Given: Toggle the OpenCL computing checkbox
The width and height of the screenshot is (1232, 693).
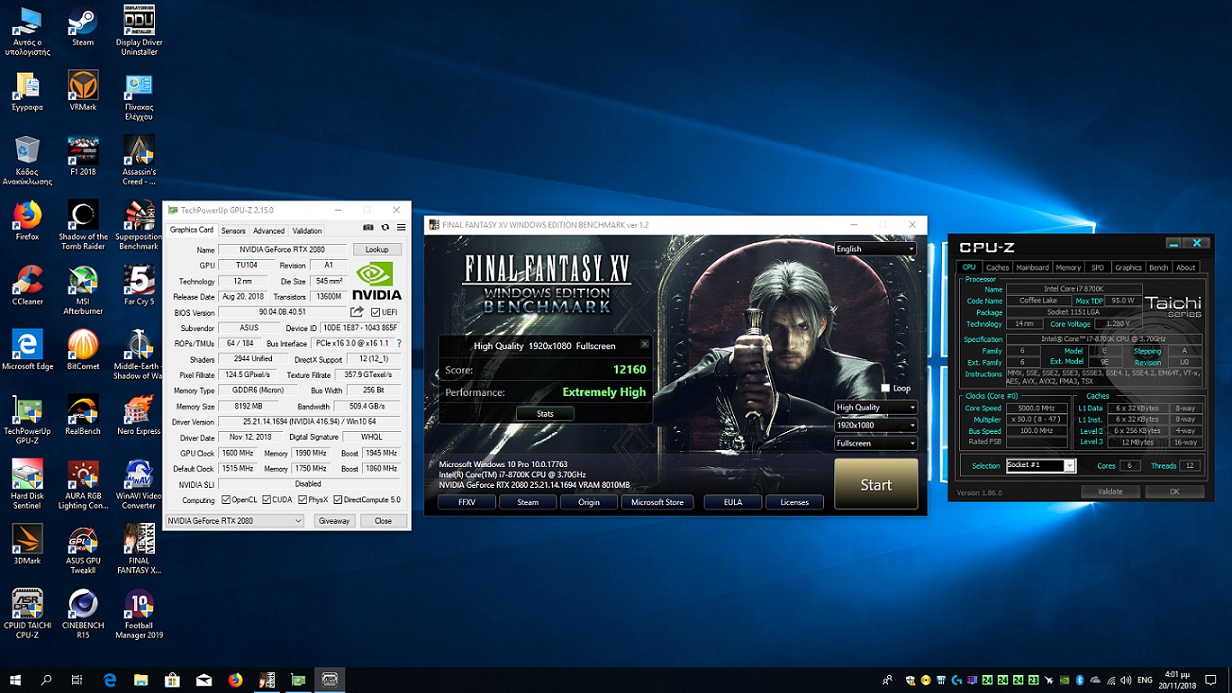Looking at the screenshot, I should 226,500.
